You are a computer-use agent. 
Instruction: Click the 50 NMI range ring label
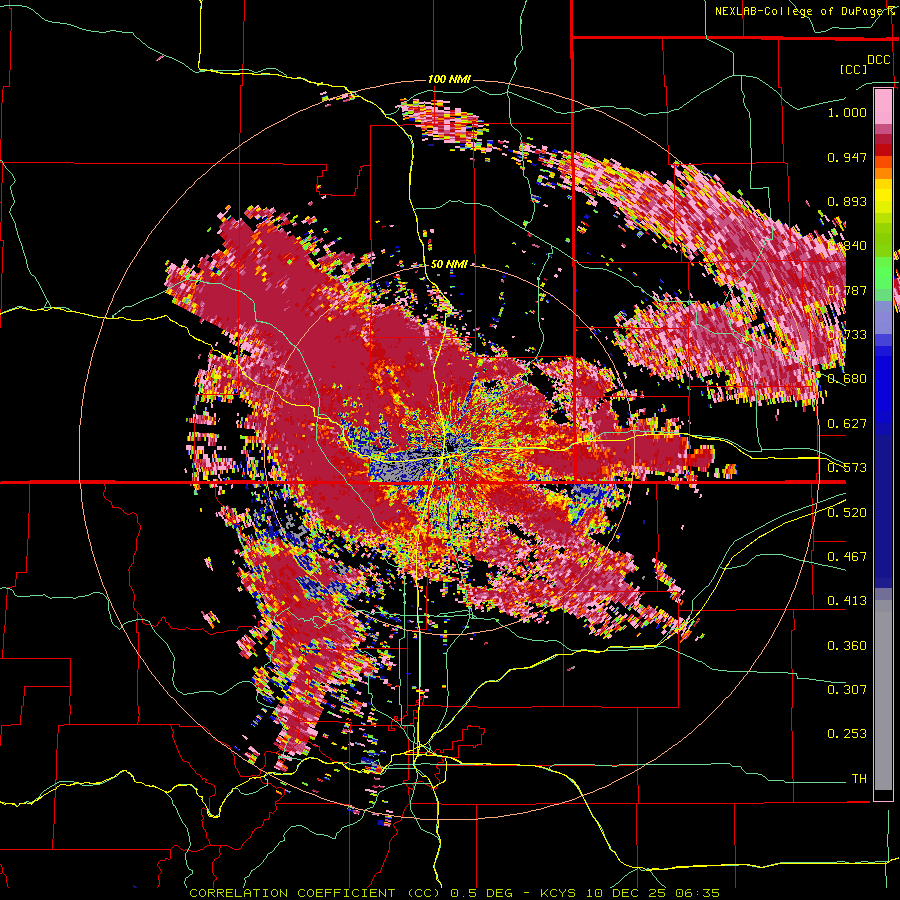(x=449, y=264)
